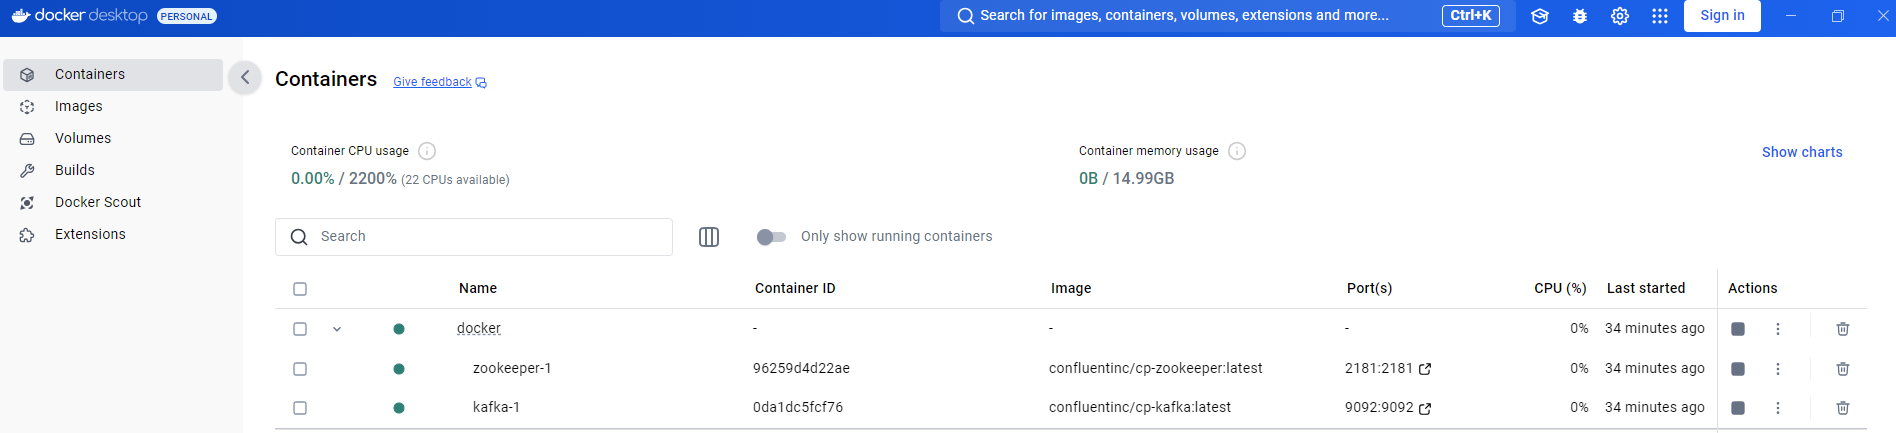This screenshot has width=1896, height=433.
Task: Click the Image column header
Action: pyautogui.click(x=1071, y=288)
